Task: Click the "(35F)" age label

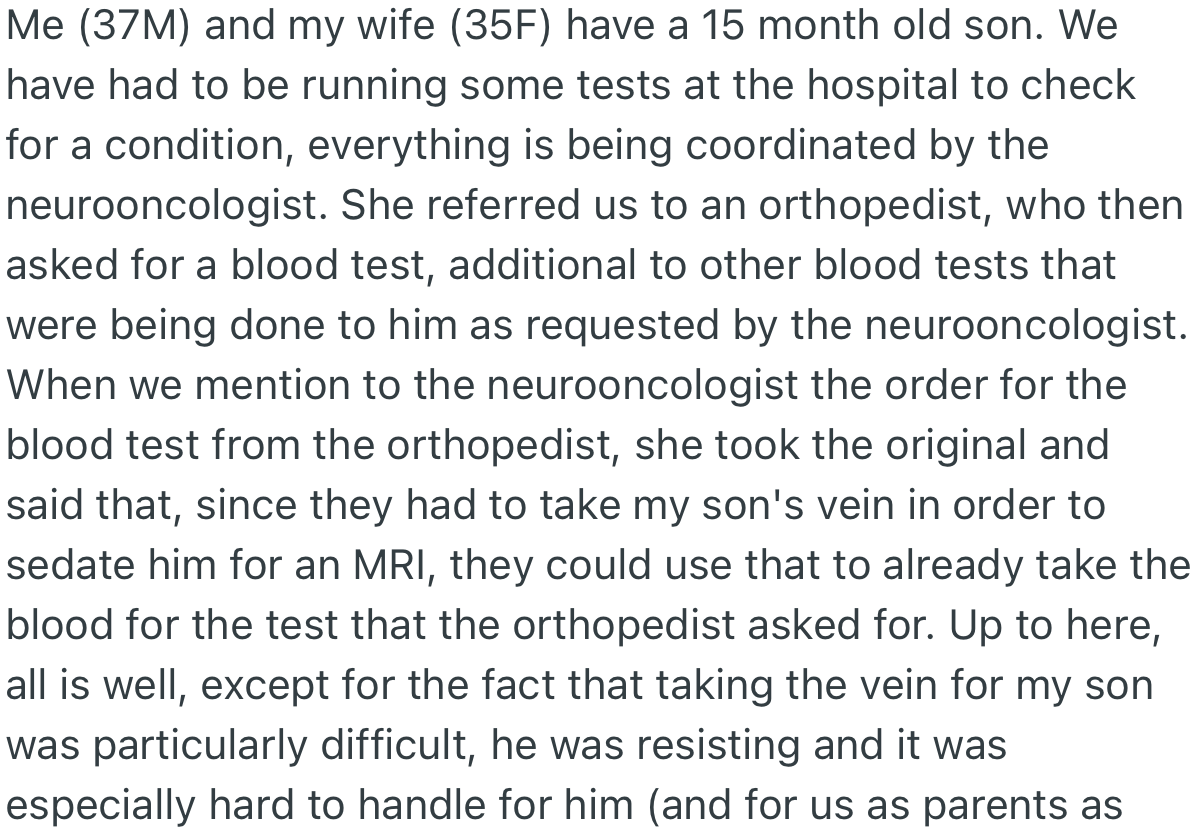Action: pos(503,27)
